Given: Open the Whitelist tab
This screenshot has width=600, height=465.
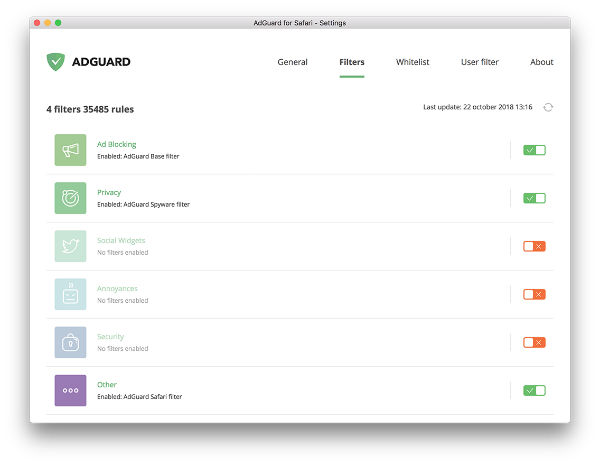Looking at the screenshot, I should [x=412, y=62].
